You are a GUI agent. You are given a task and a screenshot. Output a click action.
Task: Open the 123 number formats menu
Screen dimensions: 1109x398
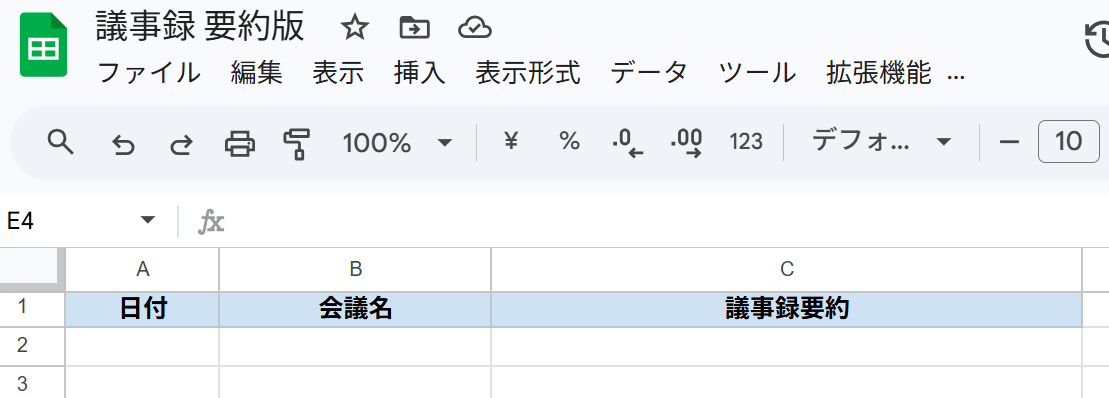tap(746, 142)
